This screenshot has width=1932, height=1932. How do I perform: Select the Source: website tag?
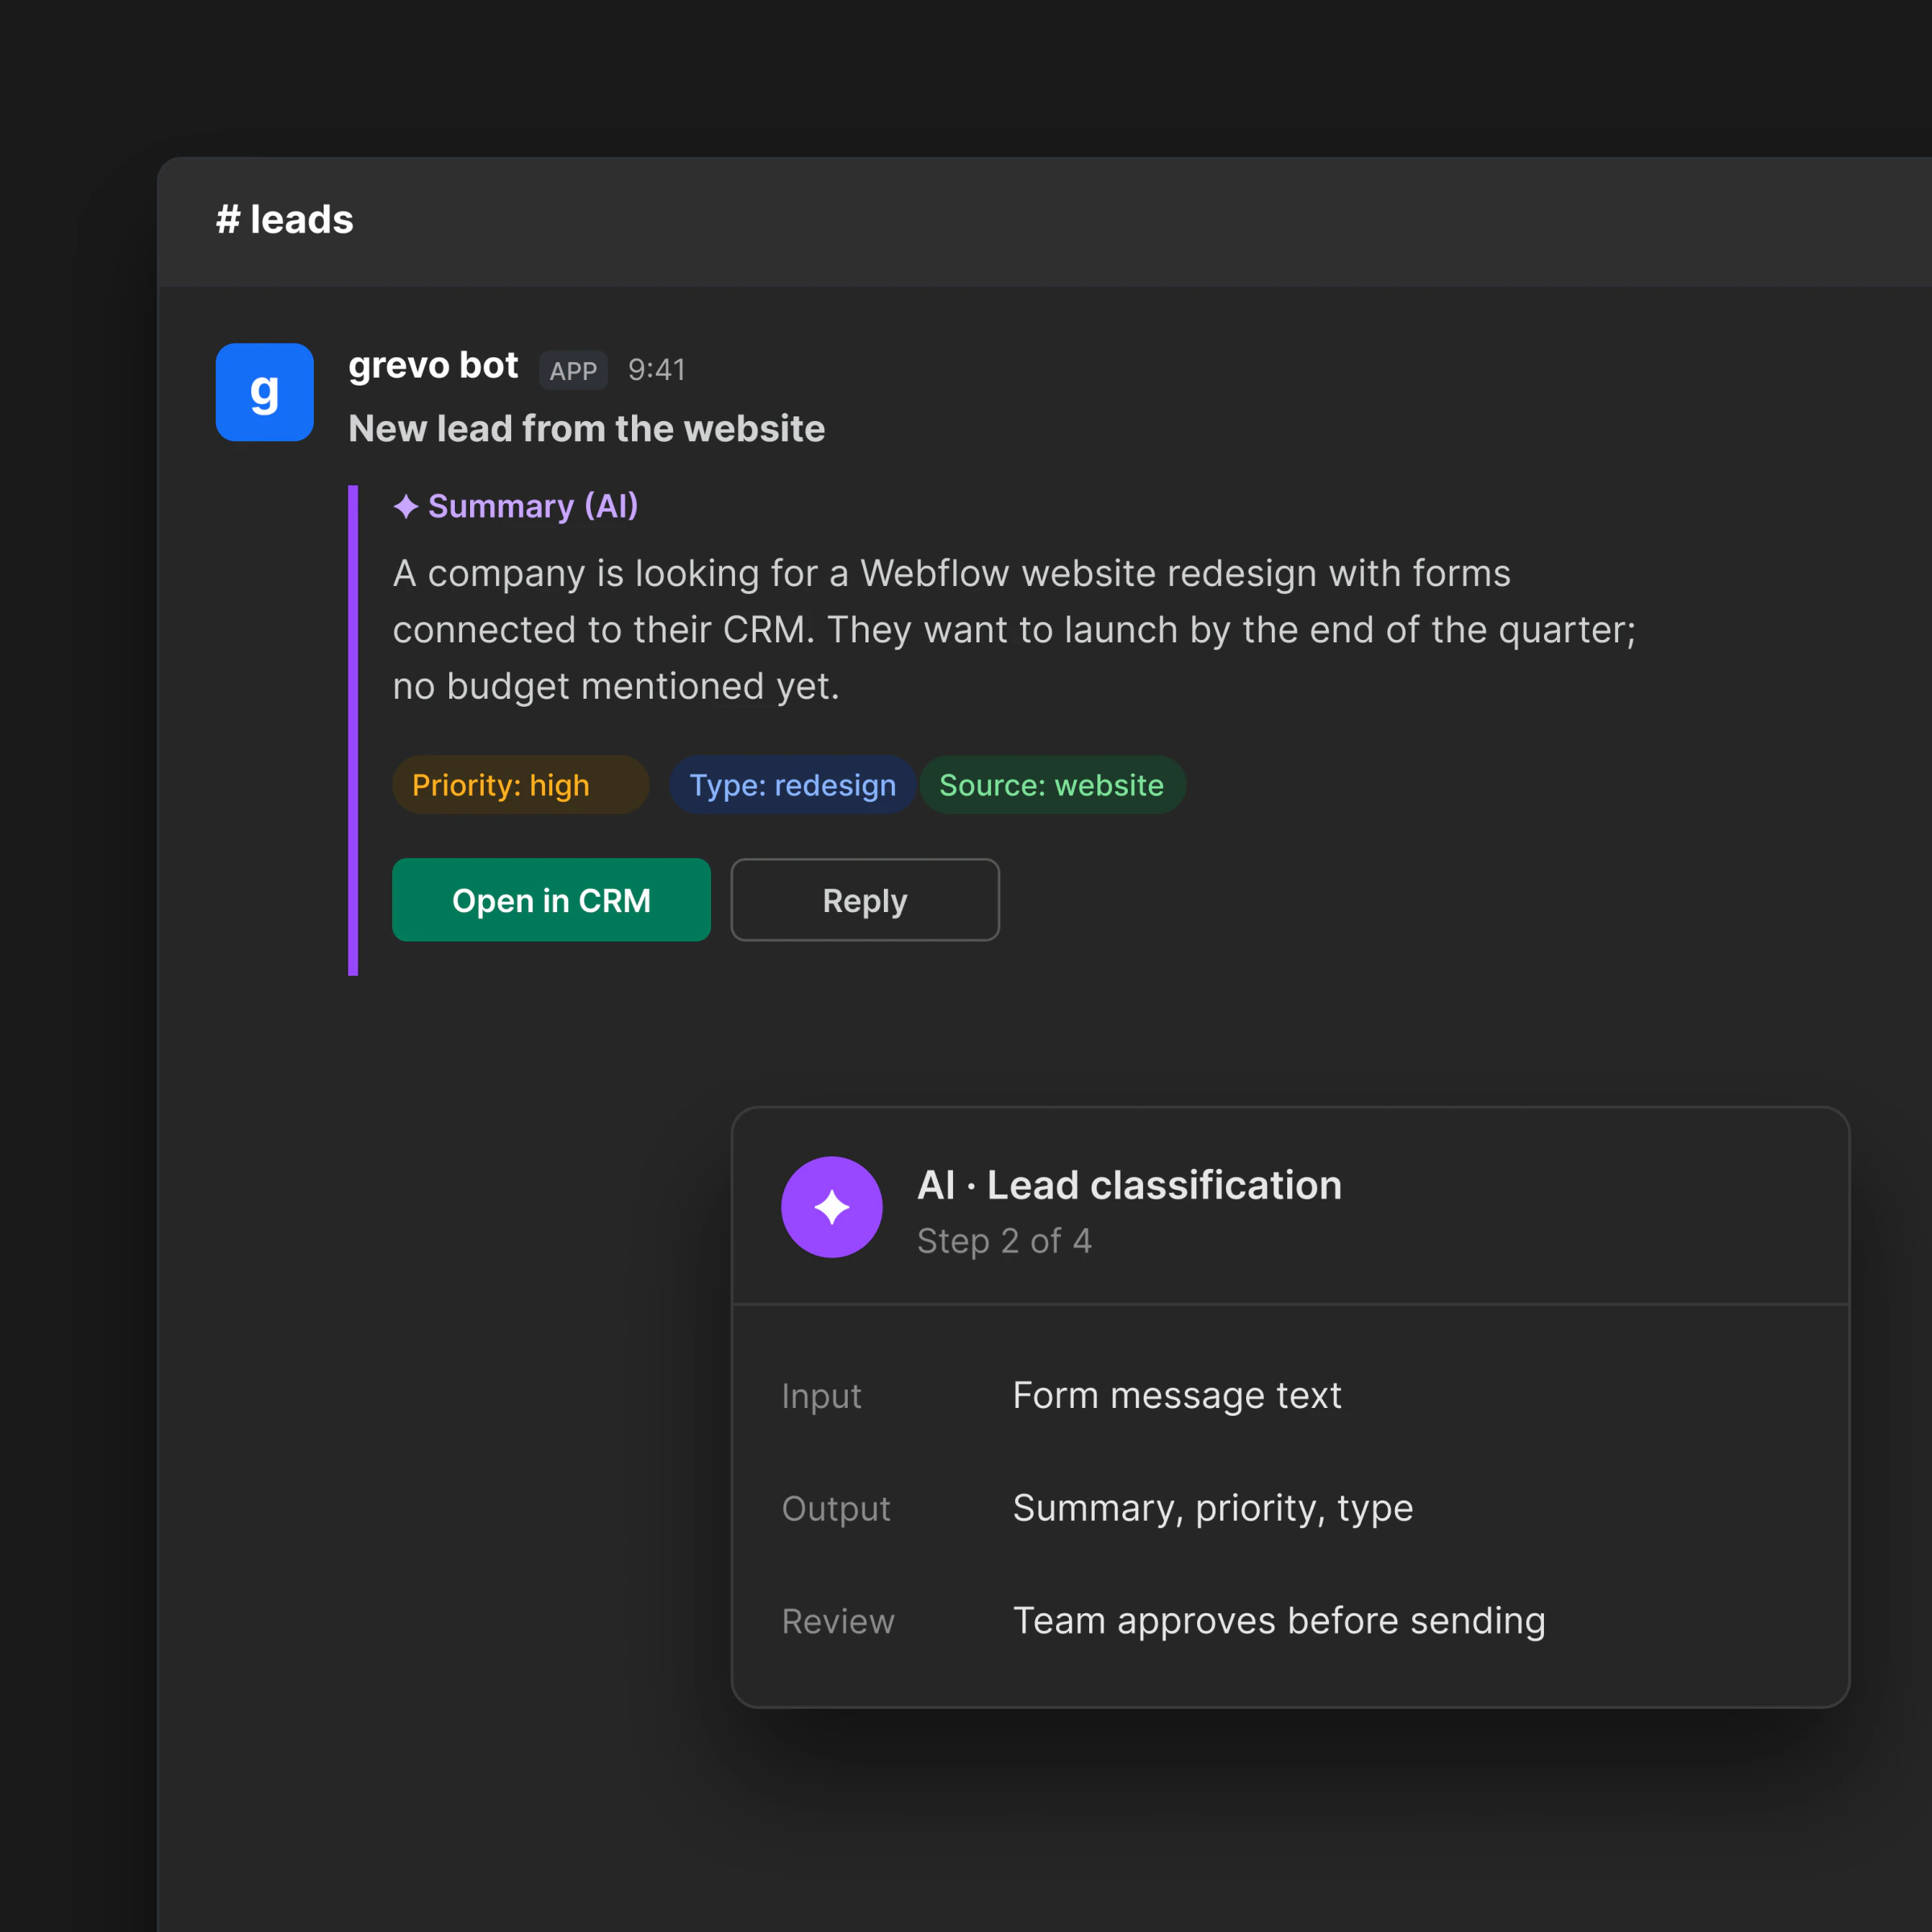(x=1052, y=785)
